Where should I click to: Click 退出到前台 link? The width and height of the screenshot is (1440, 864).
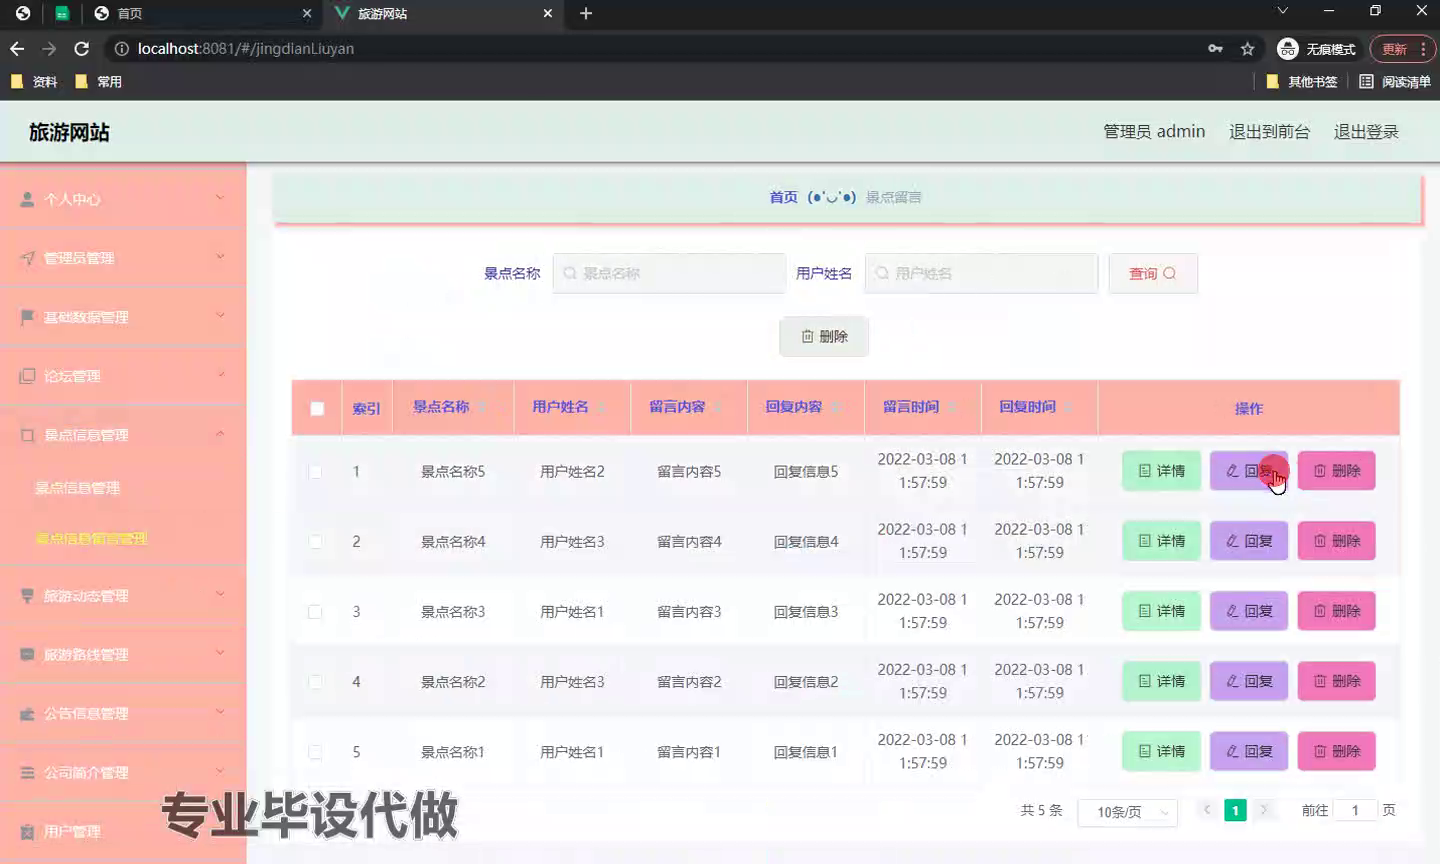pyautogui.click(x=1269, y=131)
